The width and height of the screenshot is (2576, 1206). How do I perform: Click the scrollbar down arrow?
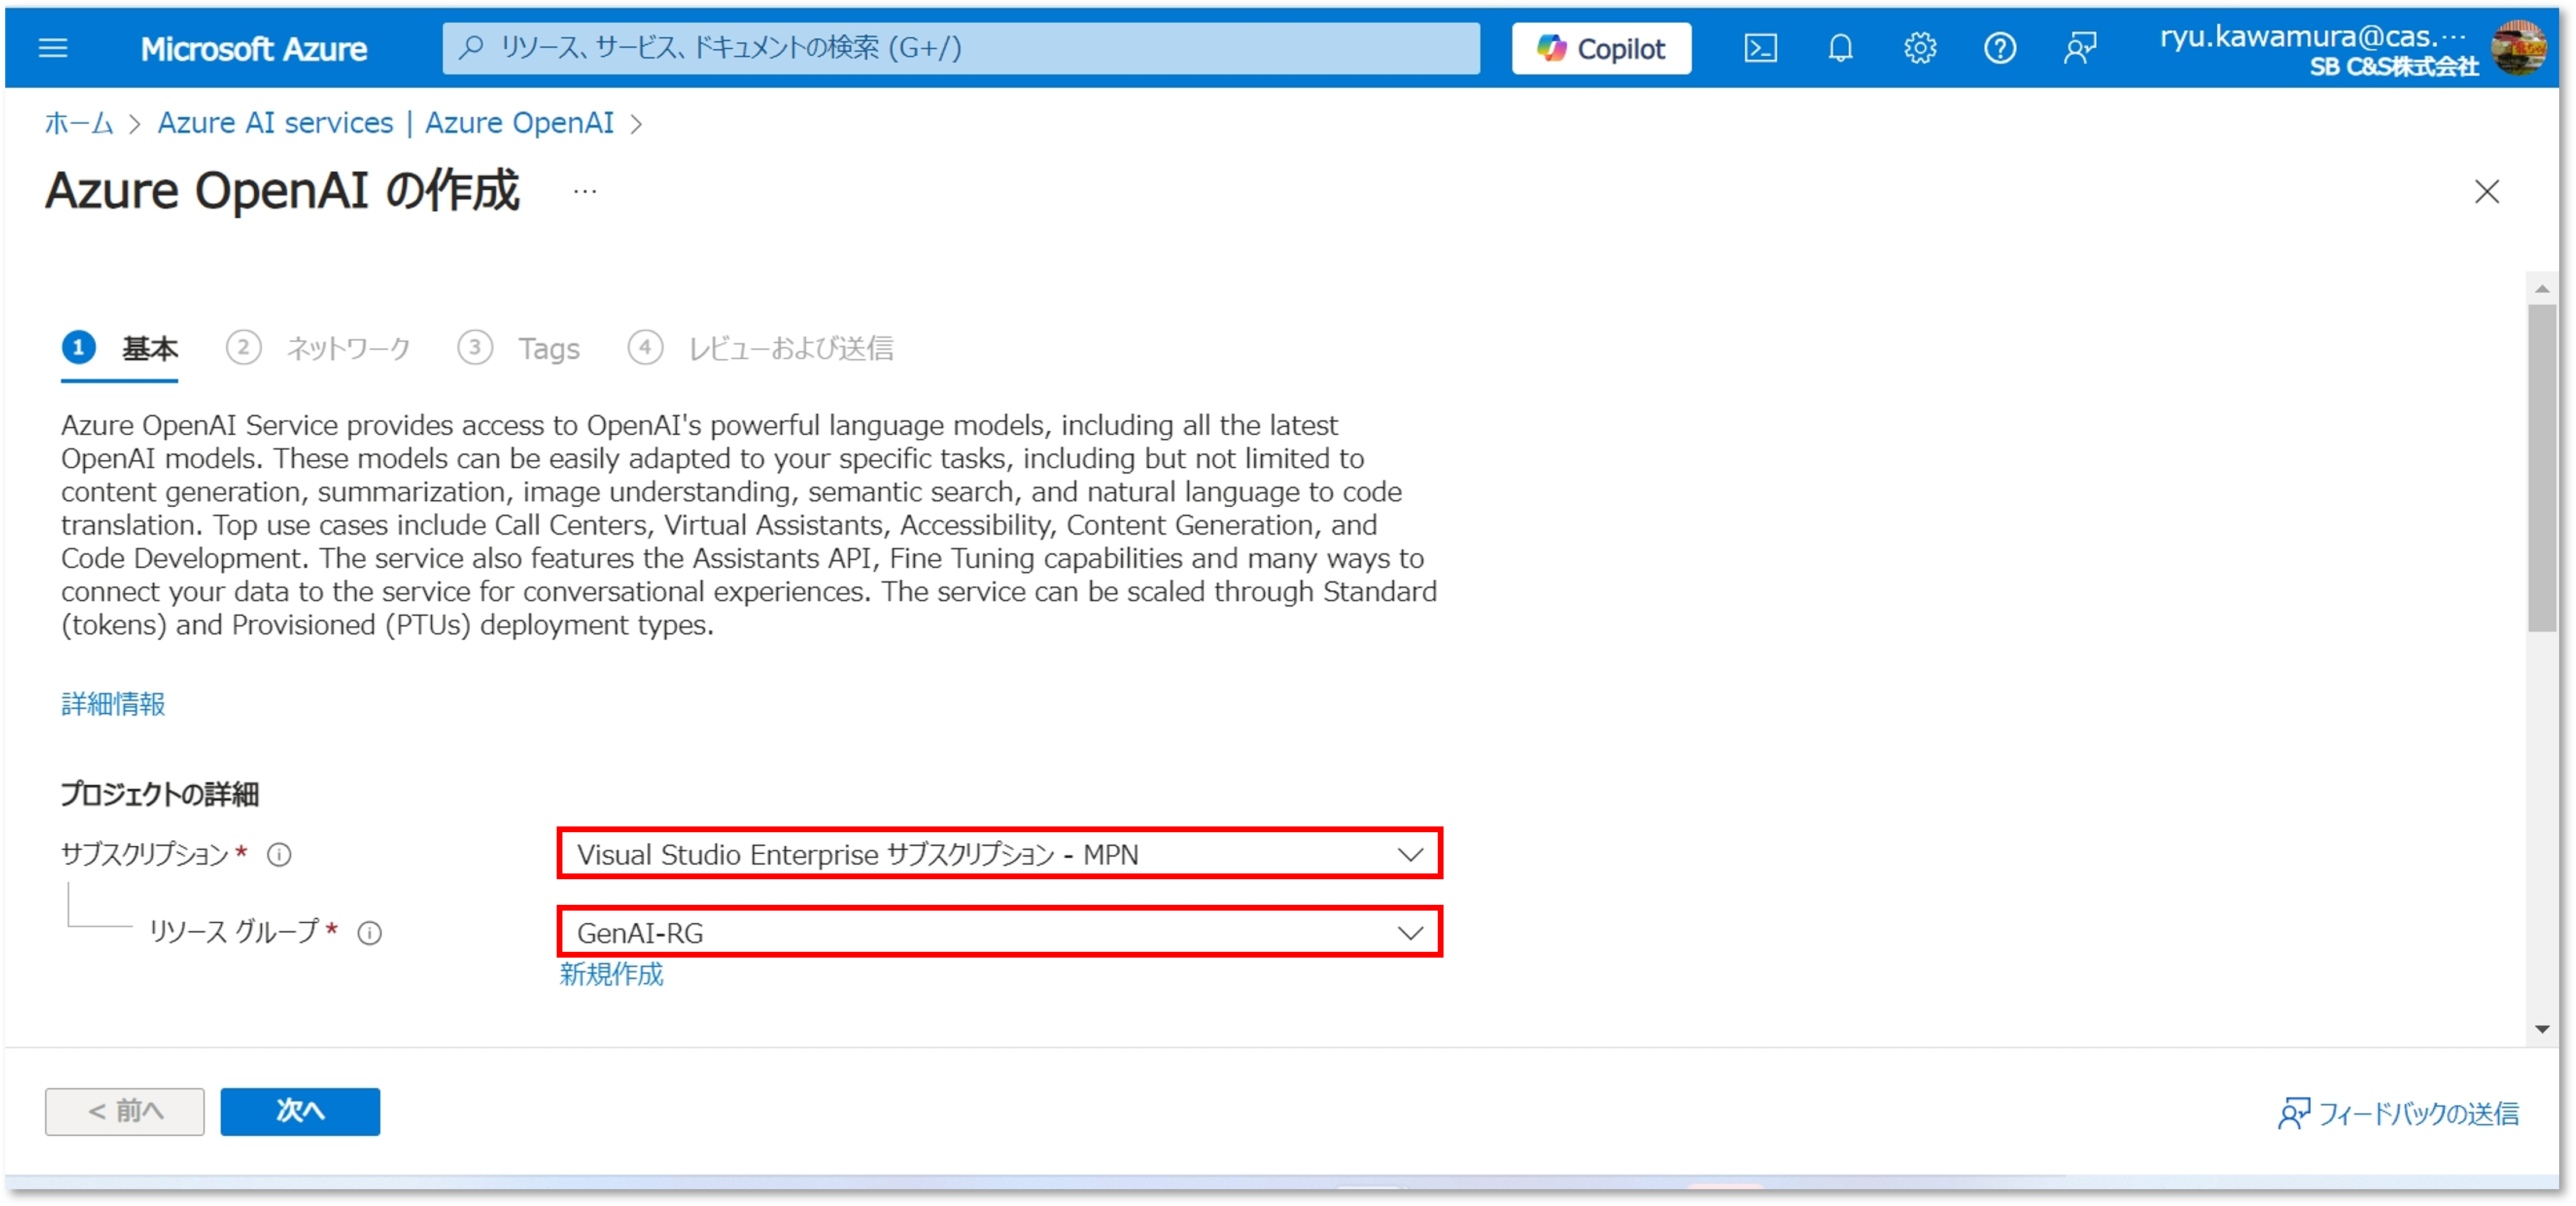[x=2541, y=1029]
